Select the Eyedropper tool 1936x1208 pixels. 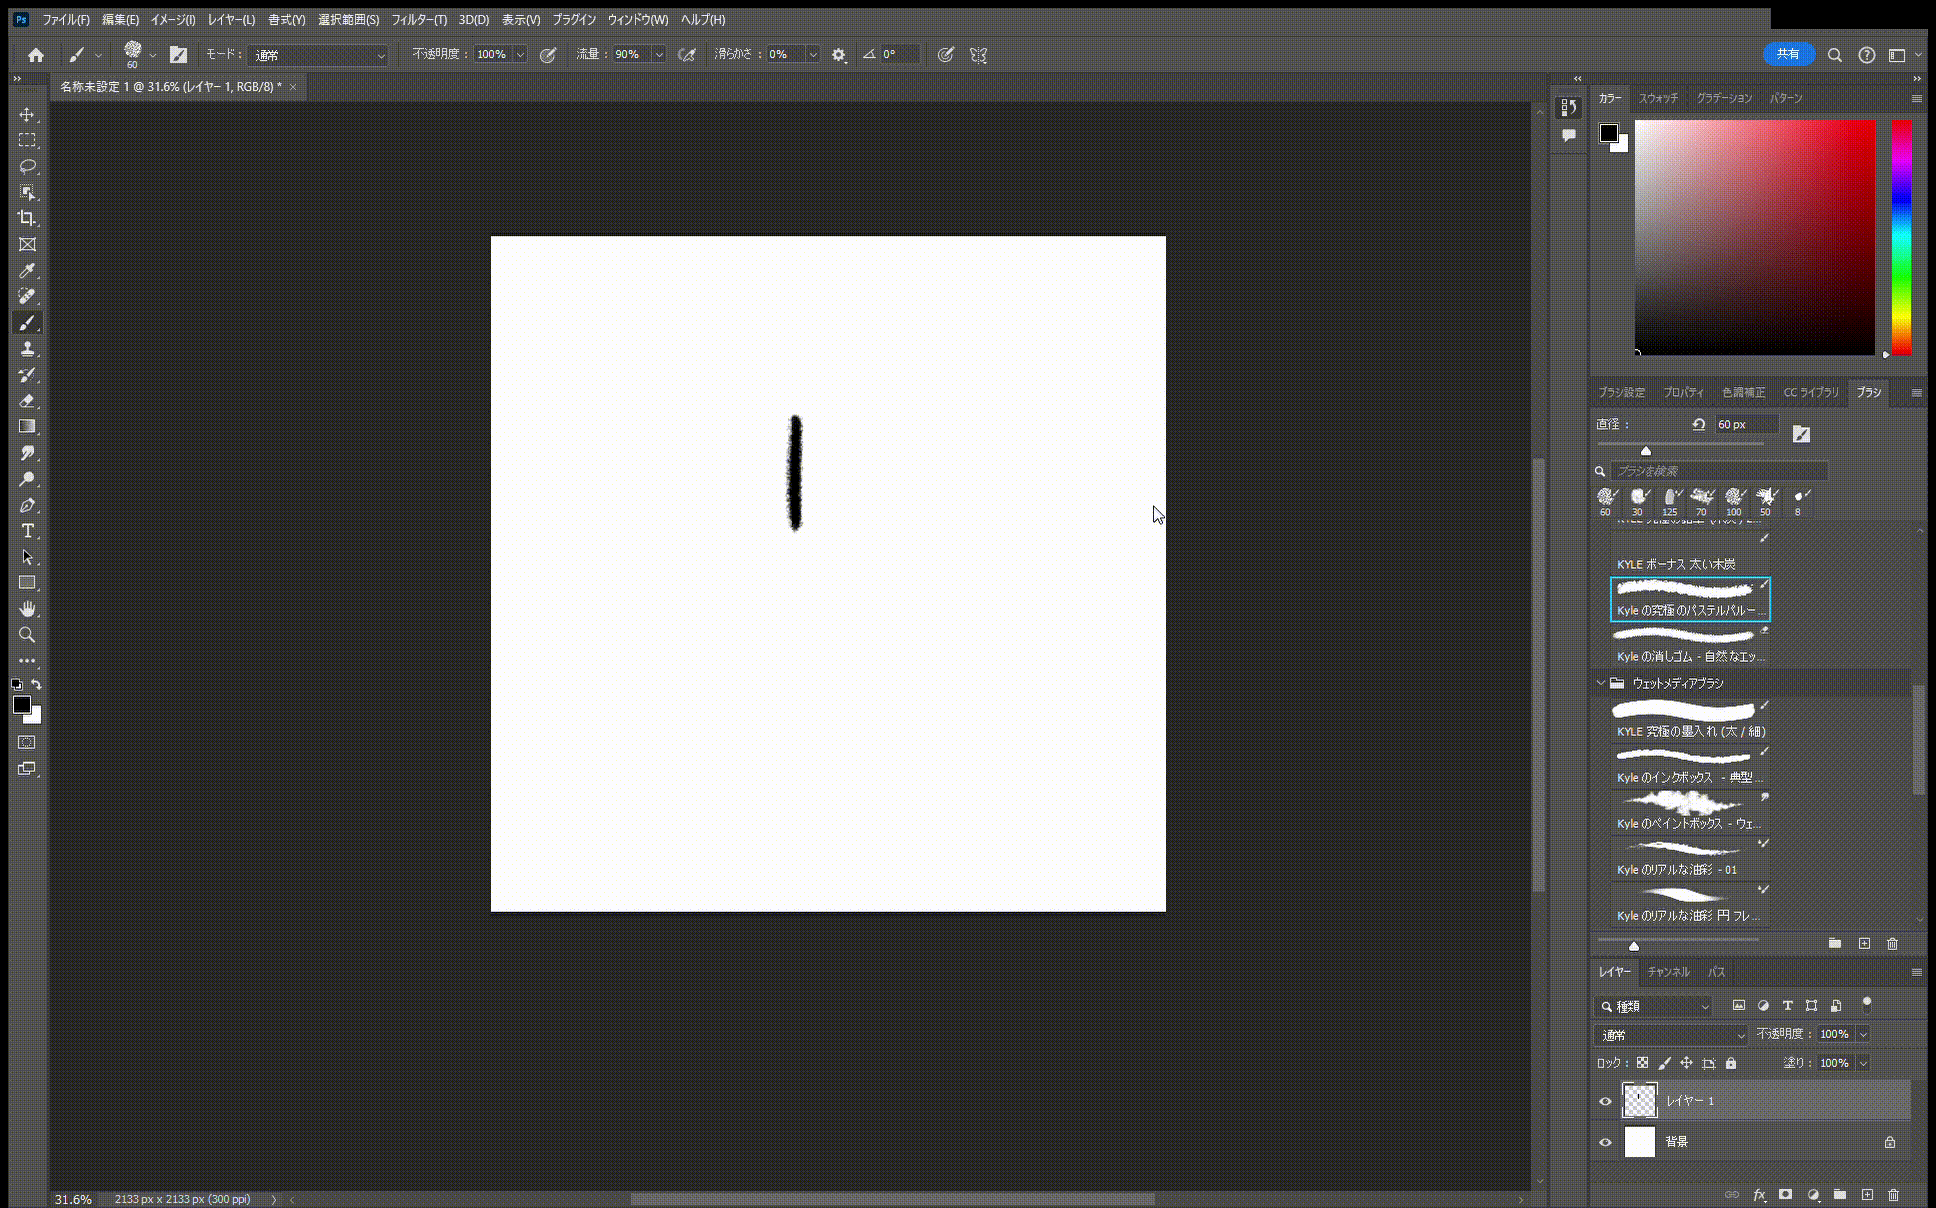27,271
